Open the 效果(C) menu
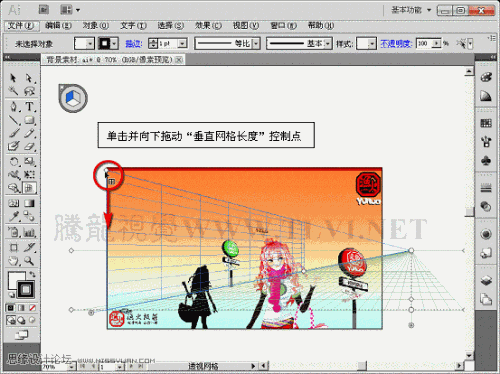The width and height of the screenshot is (500, 374). coord(208,26)
